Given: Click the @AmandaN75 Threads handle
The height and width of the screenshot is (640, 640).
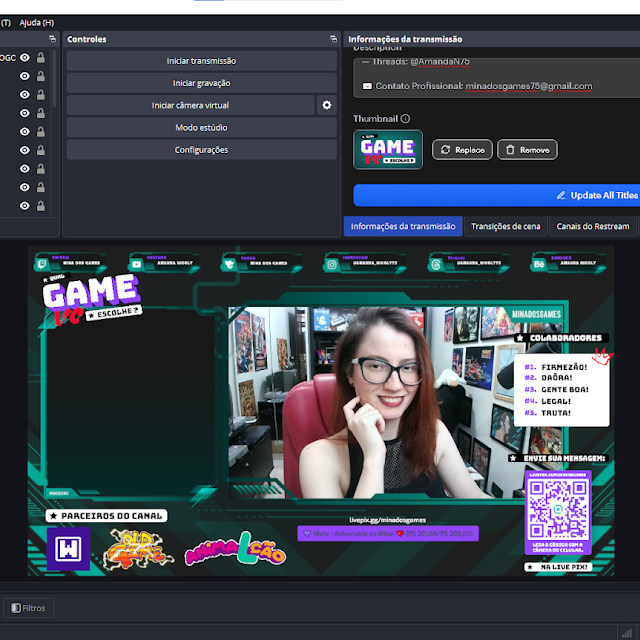Looking at the screenshot, I should click(x=440, y=62).
